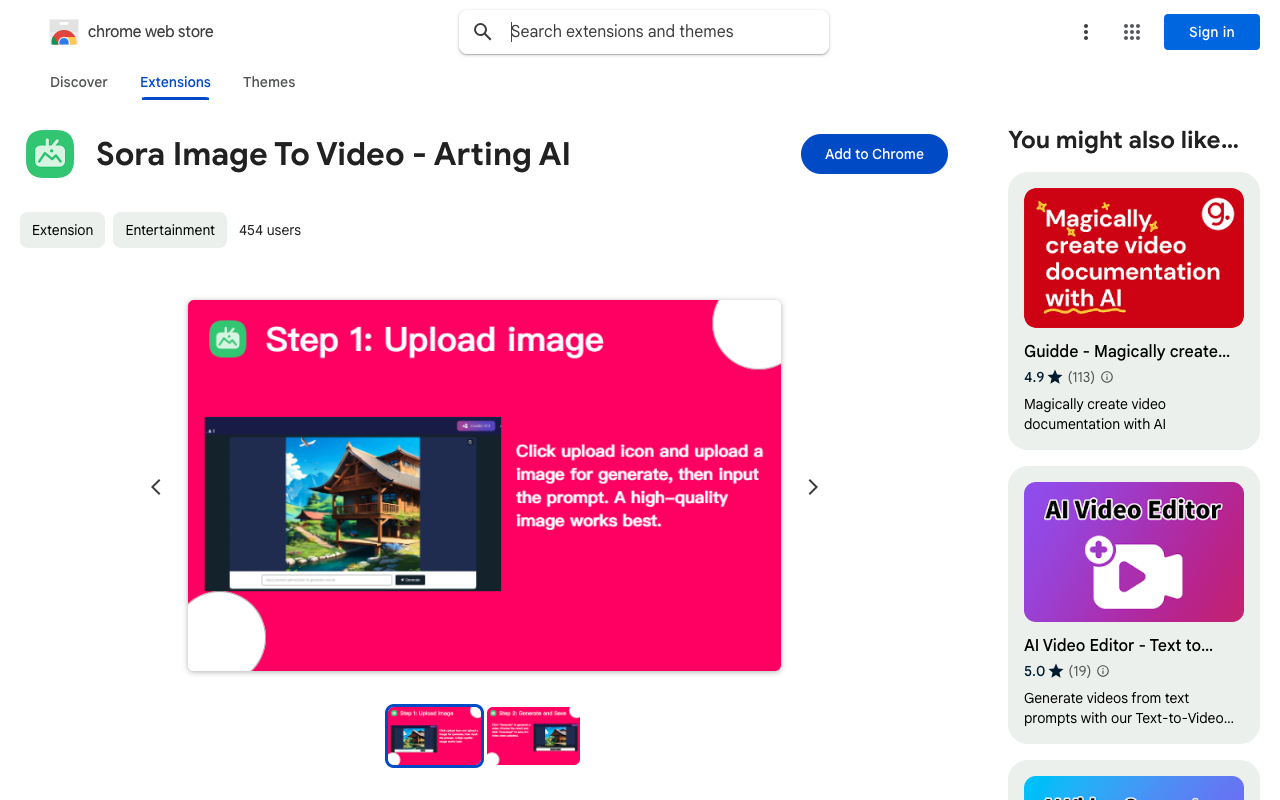The image size is (1280, 800).
Task: Open the three-dot more options menu
Action: pyautogui.click(x=1085, y=32)
